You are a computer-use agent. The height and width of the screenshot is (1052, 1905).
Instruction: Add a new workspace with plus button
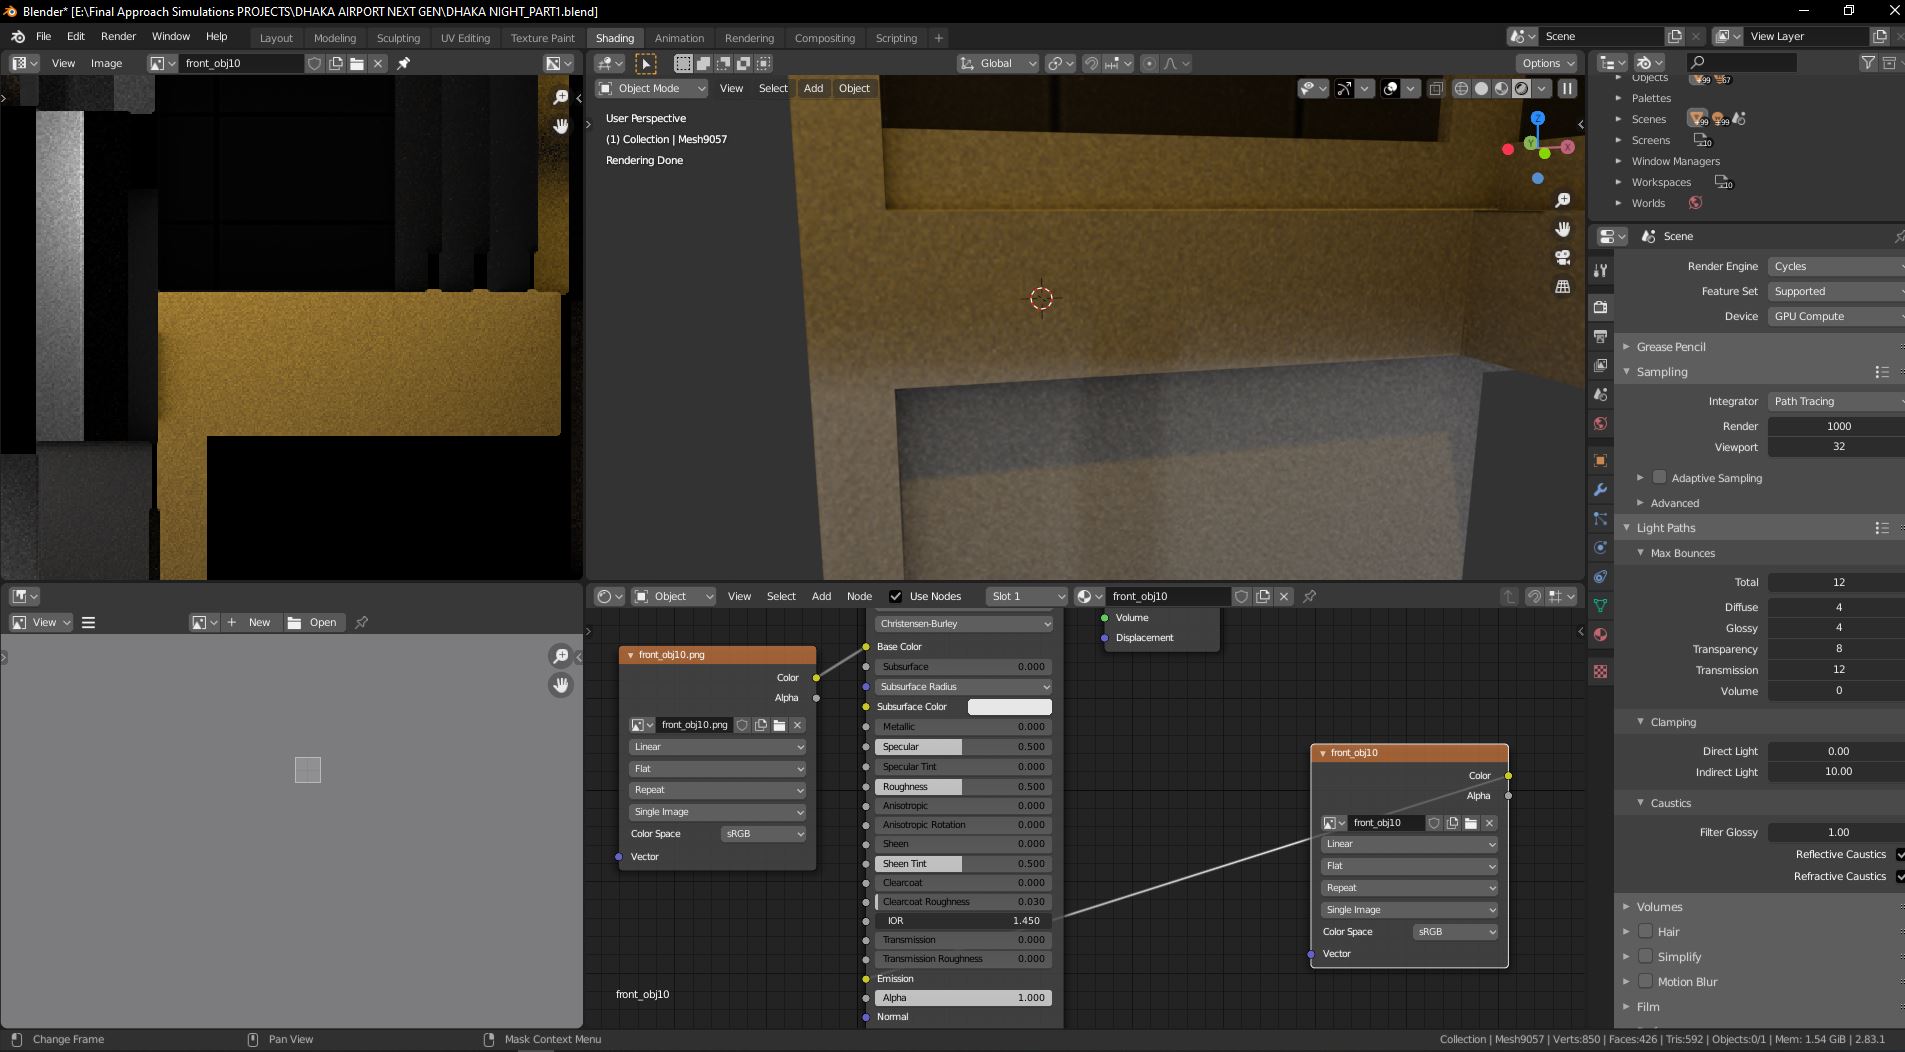click(x=938, y=38)
